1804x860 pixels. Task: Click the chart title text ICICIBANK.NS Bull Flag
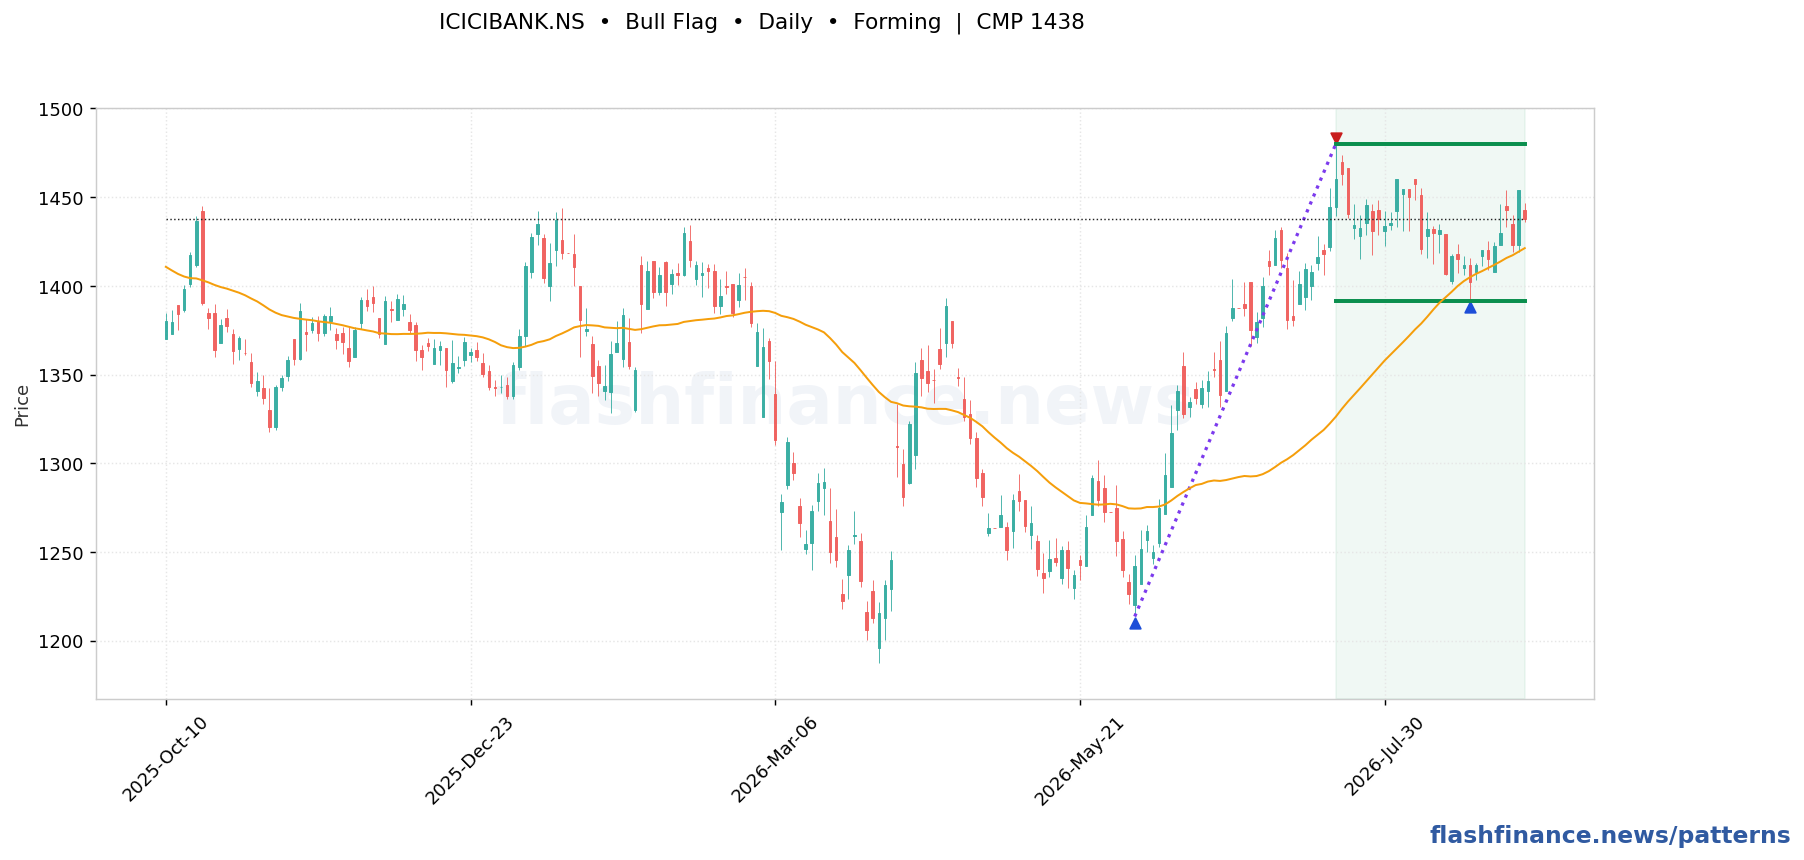click(x=761, y=22)
